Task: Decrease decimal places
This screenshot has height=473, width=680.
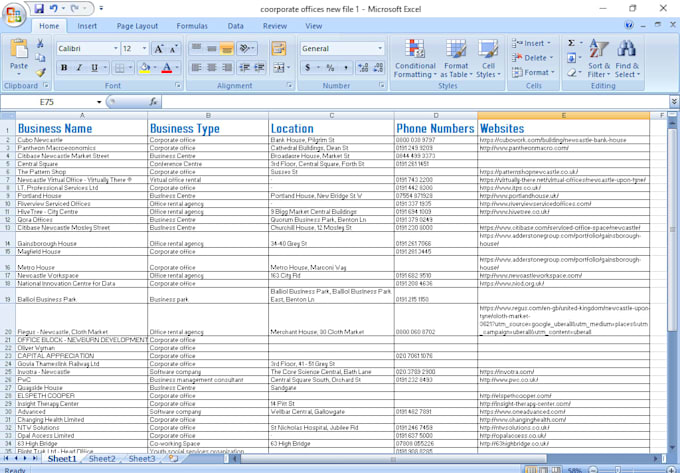Action: (x=378, y=68)
